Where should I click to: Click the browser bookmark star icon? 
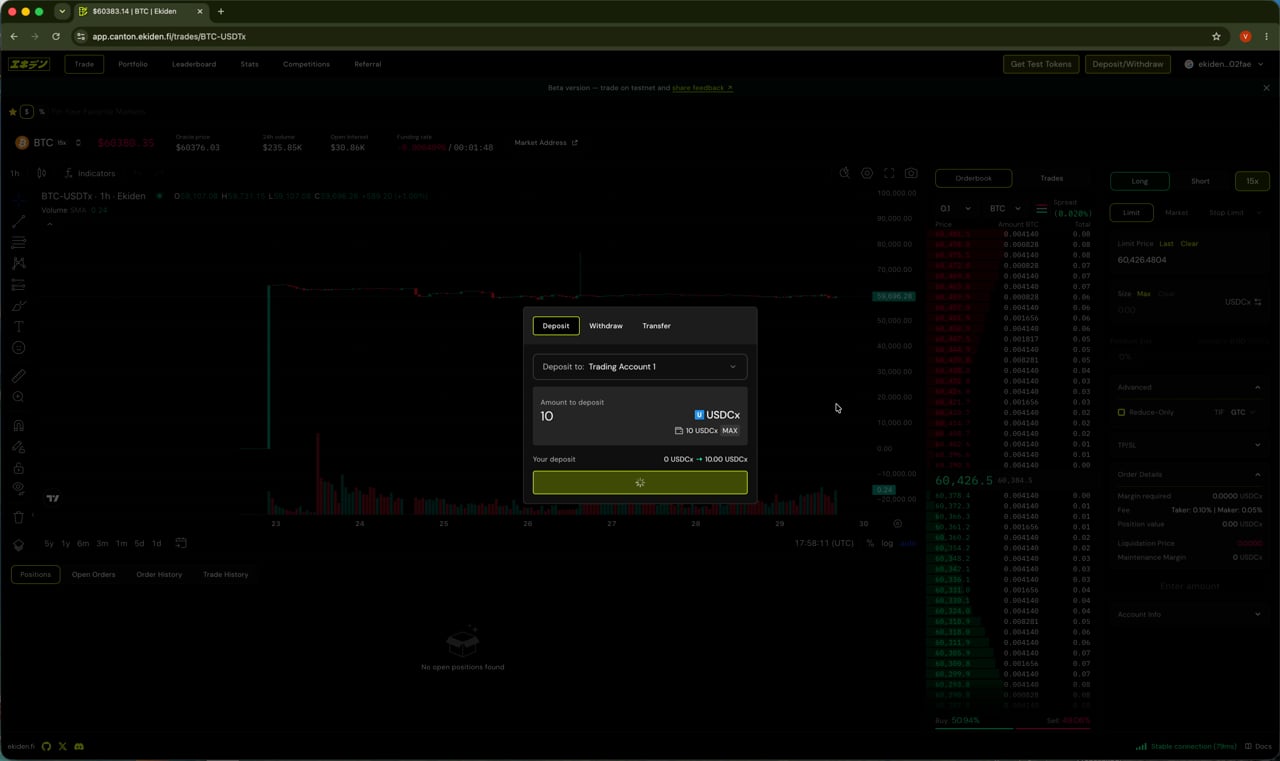coord(1216,36)
